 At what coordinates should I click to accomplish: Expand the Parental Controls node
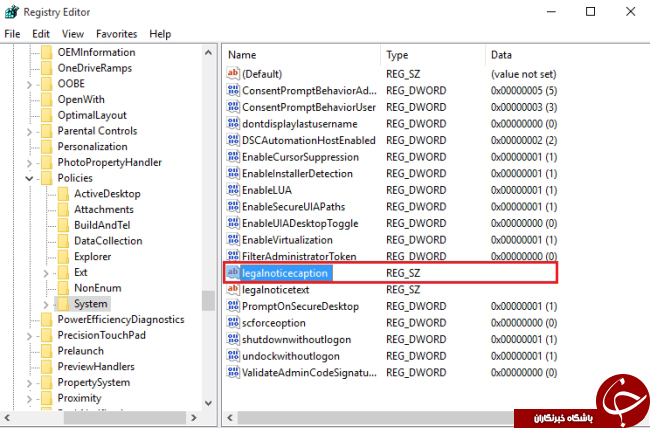(x=29, y=132)
